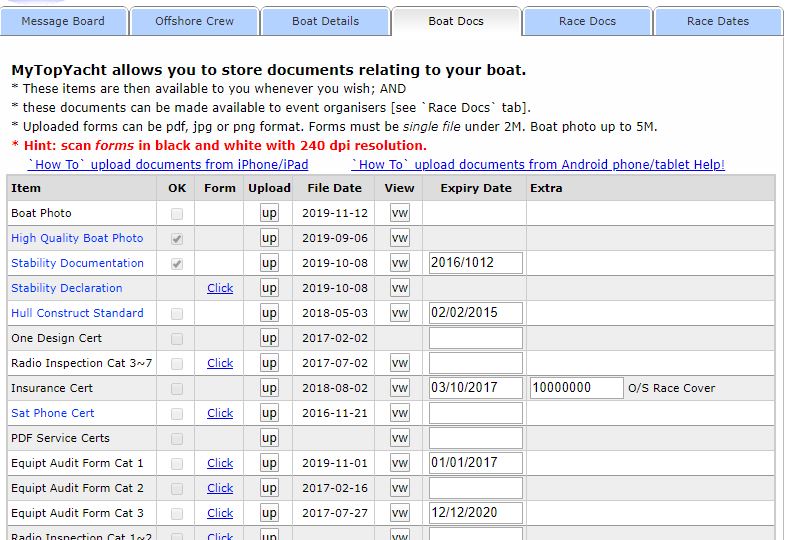Upload the PDF Service Certs file

click(x=269, y=438)
